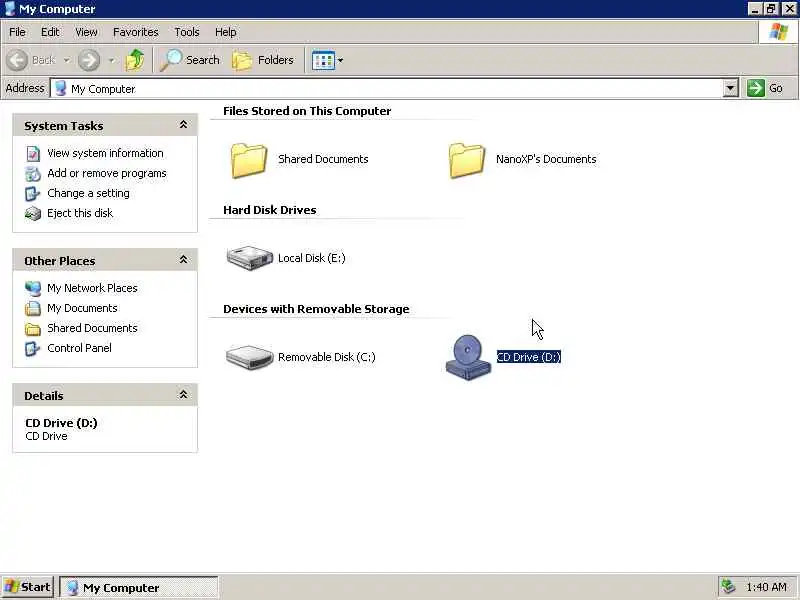Click the highlighted CD Drive (D:) label
Viewport: 800px width, 600px height.
pos(529,357)
